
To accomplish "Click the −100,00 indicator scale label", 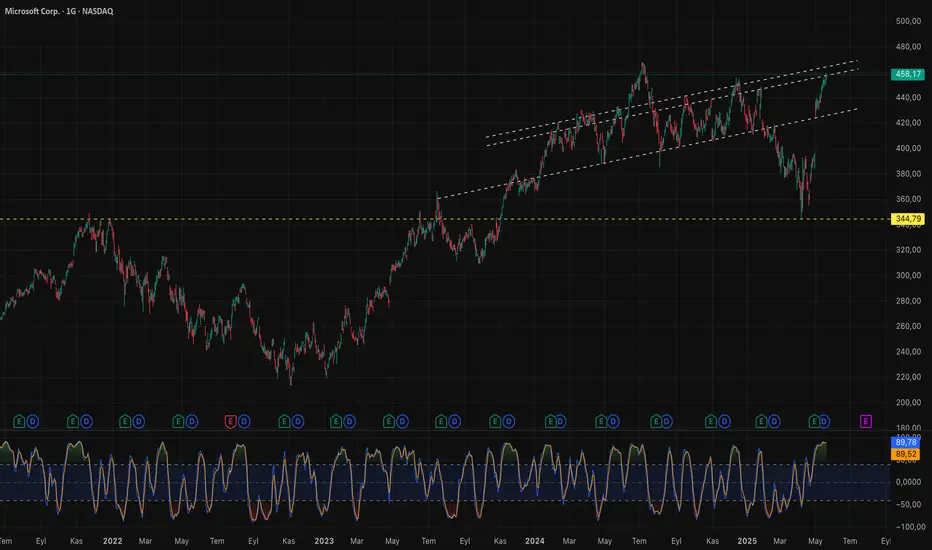I will tap(909, 527).
